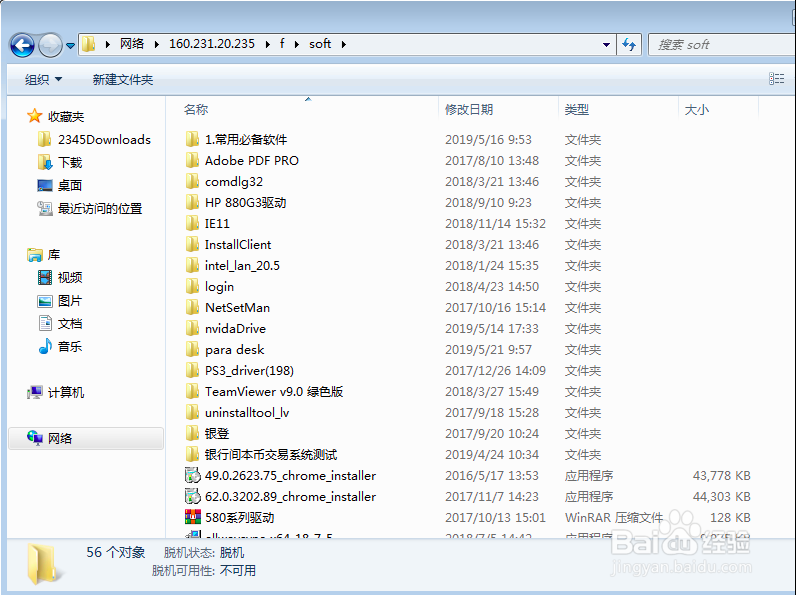The width and height of the screenshot is (796, 595).
Task: Click the 56 个对象 status text
Action: 116,552
